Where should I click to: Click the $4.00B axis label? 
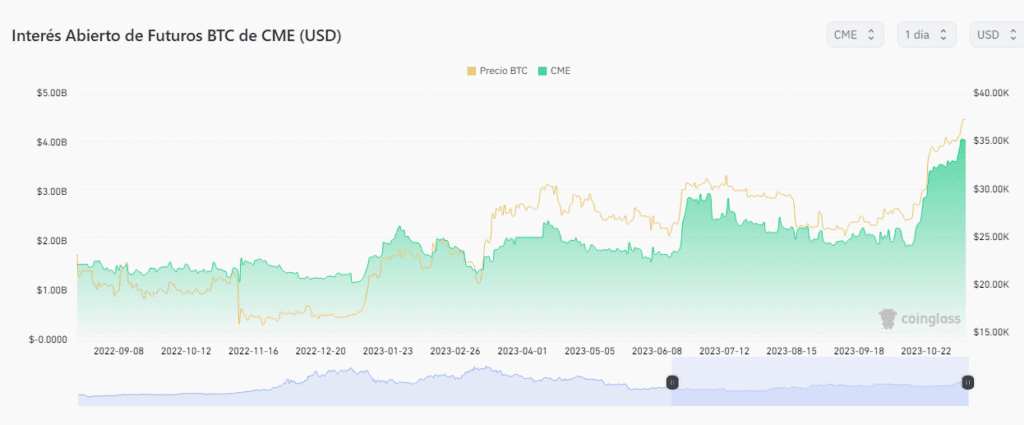[52, 142]
